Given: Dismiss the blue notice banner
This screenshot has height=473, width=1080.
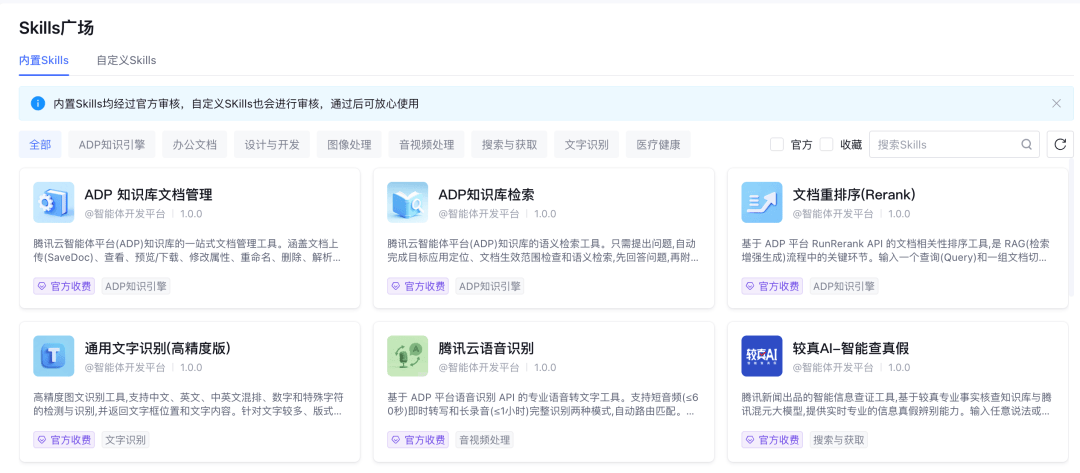Looking at the screenshot, I should [x=1057, y=103].
